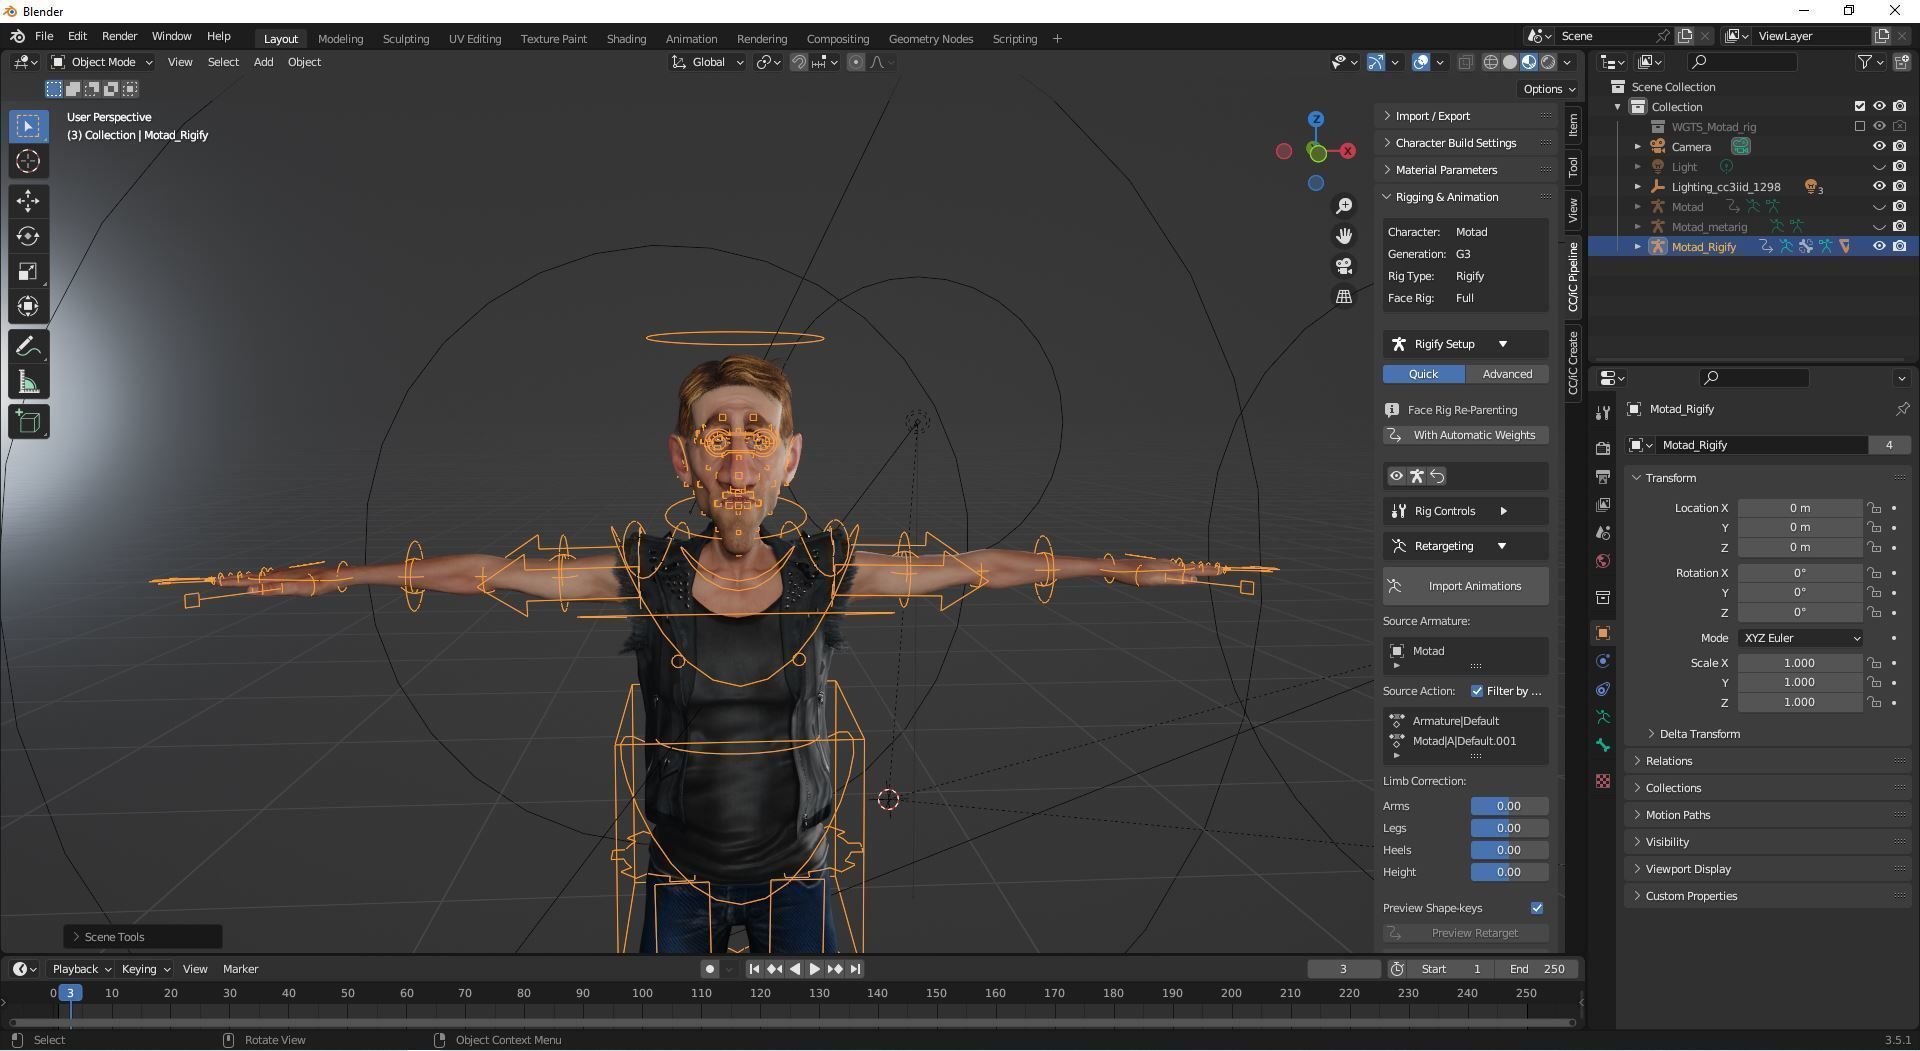Viewport: 1920px width, 1051px height.
Task: Hide Camera object in outliner
Action: pyautogui.click(x=1879, y=146)
